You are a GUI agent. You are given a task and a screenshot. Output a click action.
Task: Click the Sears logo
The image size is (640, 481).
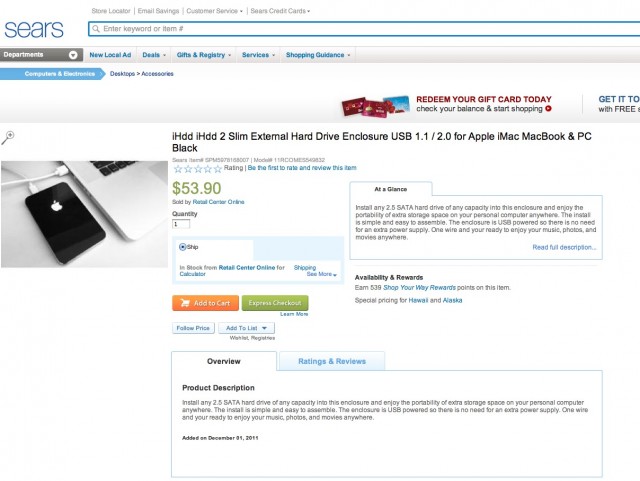pos(33,29)
